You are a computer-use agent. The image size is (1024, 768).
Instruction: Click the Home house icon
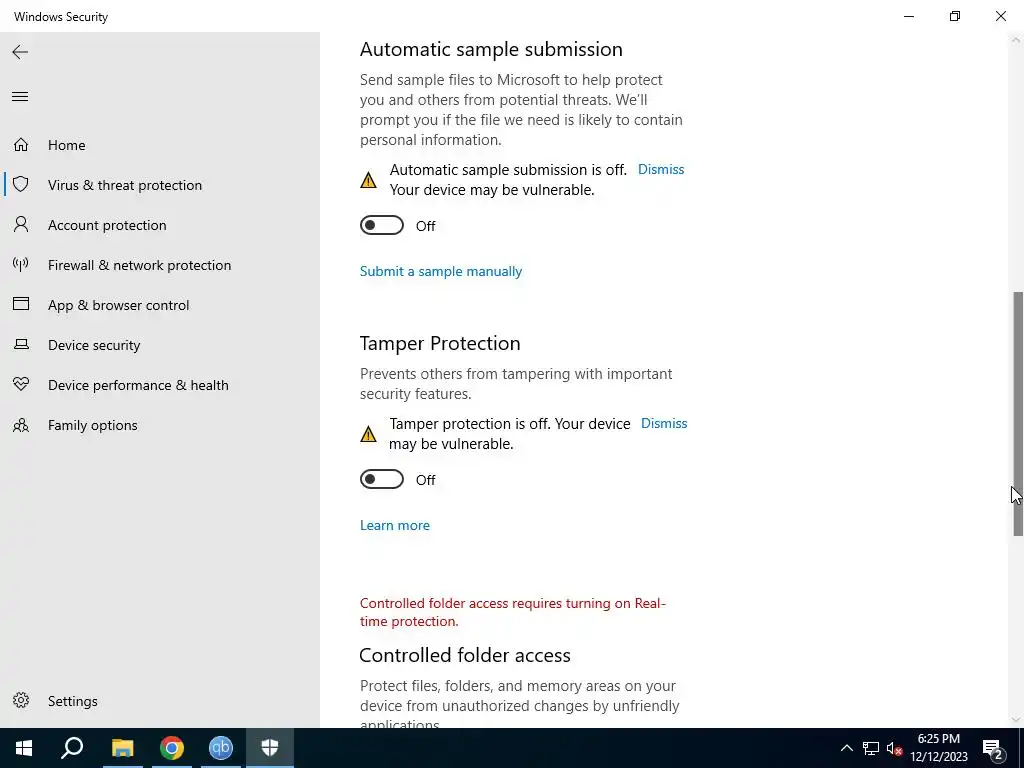click(21, 144)
